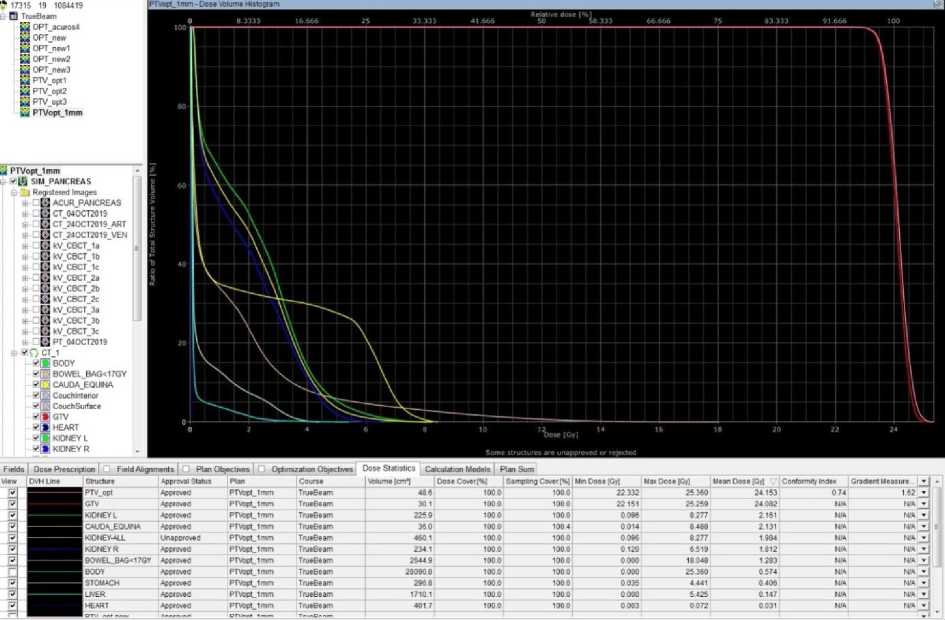Viewport: 945px width, 620px height.
Task: Enable the CT_04OCT2019 registered image checkbox
Action: pyautogui.click(x=37, y=213)
